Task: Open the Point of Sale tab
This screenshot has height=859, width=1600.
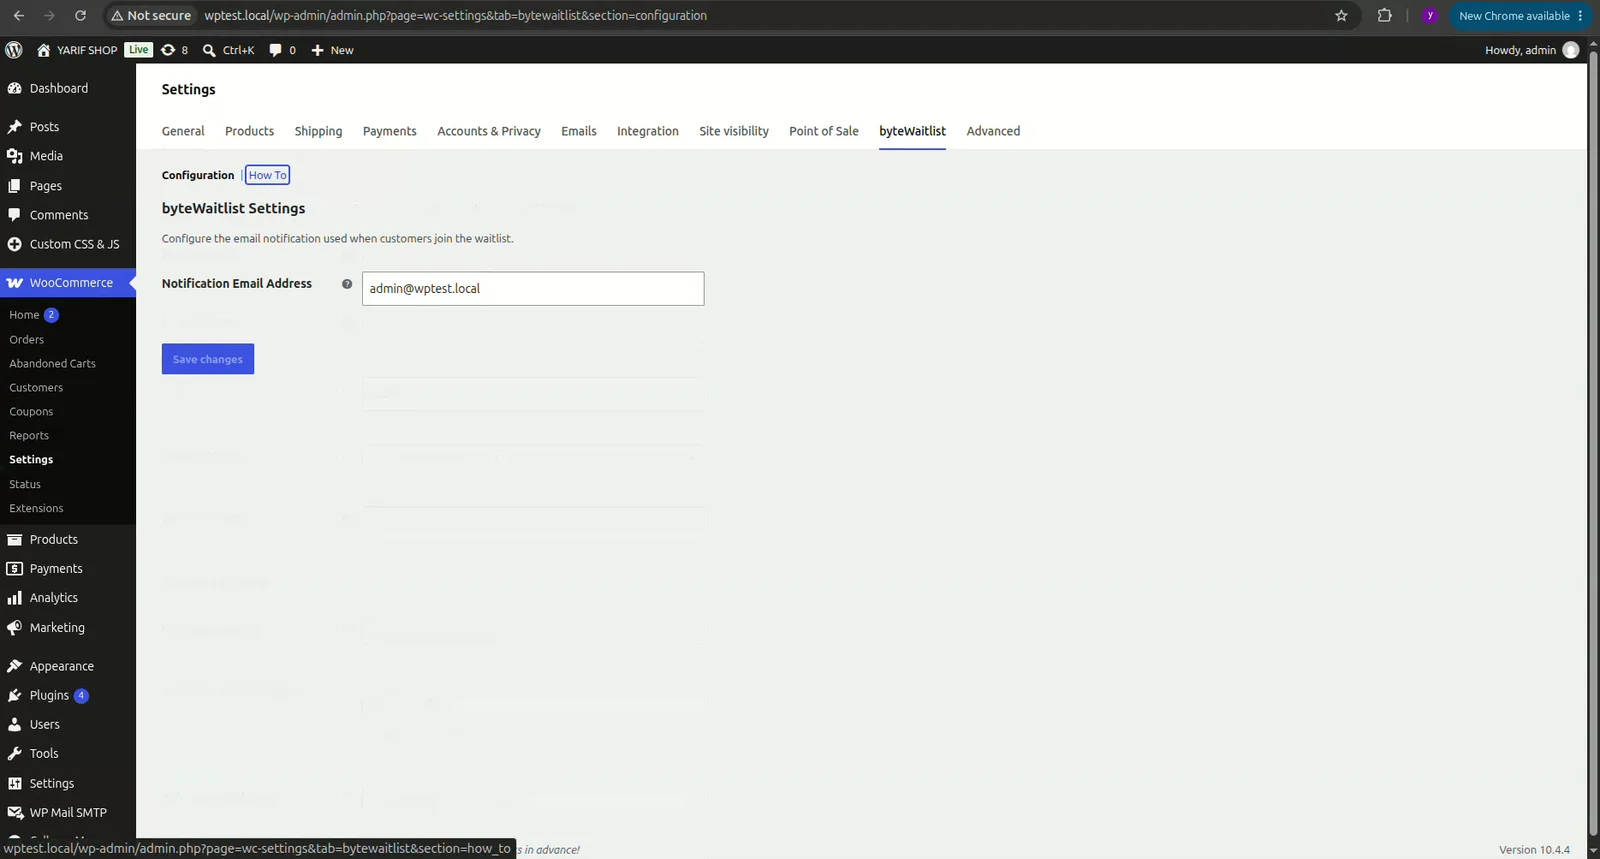Action: coord(824,131)
